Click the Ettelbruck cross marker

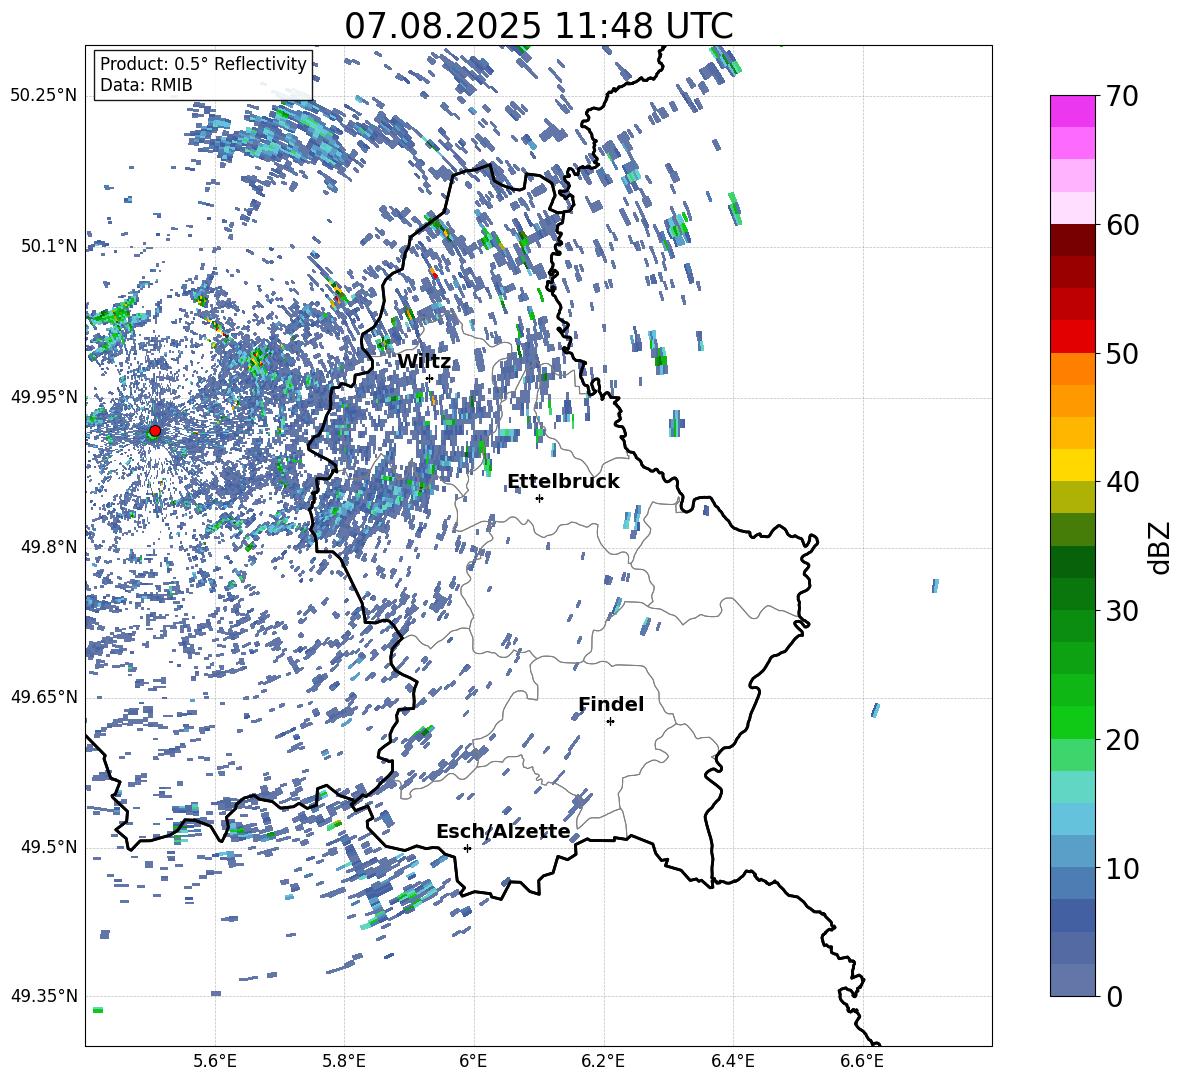(539, 498)
